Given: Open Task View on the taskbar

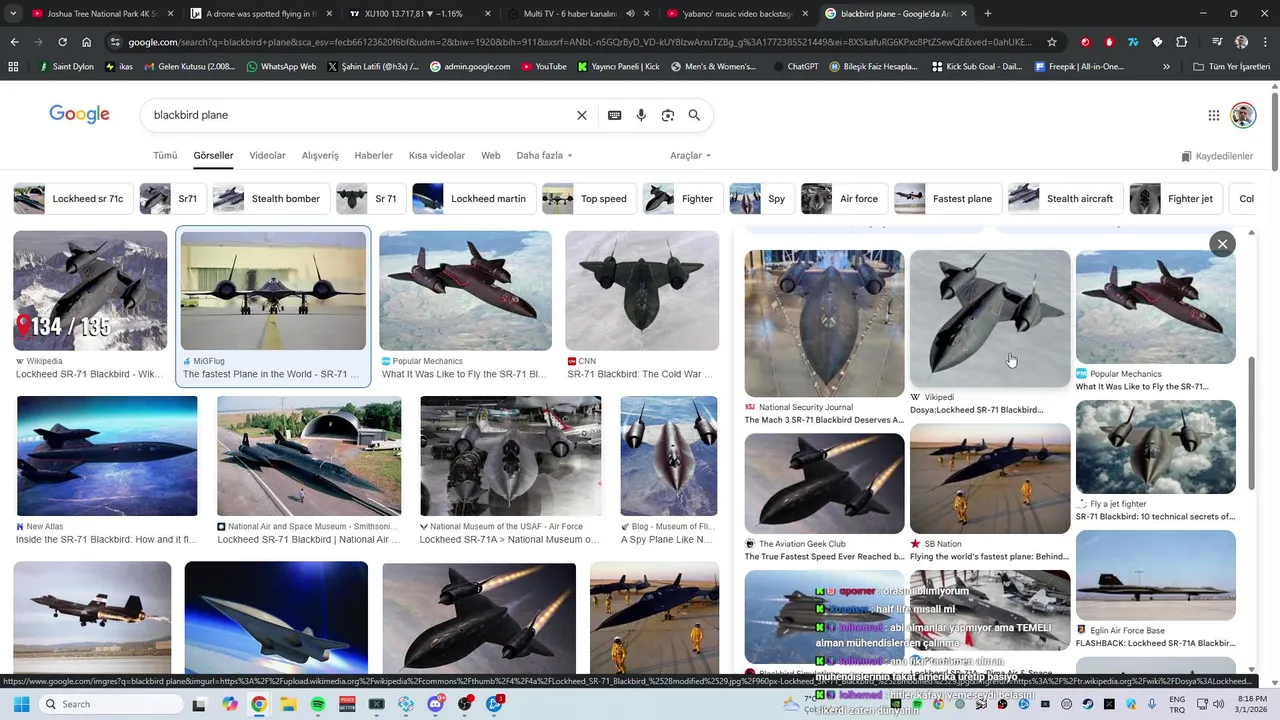Looking at the screenshot, I should coord(199,704).
